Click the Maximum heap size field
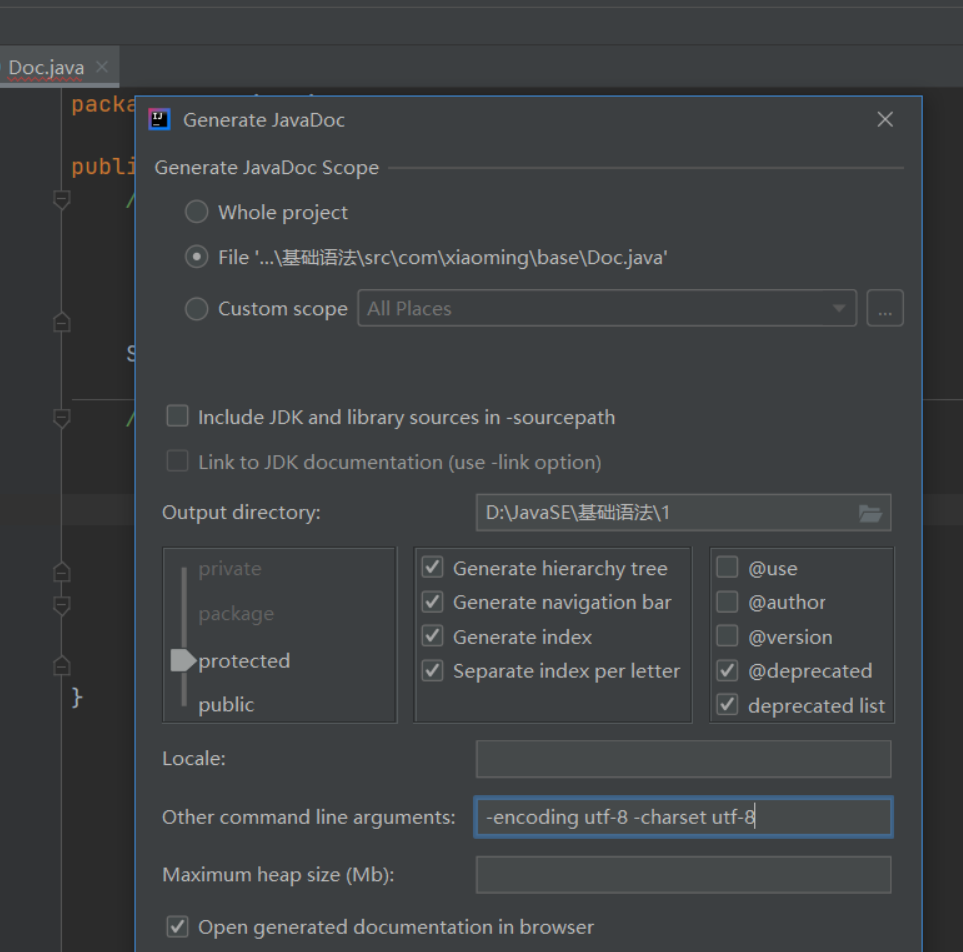963x952 pixels. click(x=684, y=875)
